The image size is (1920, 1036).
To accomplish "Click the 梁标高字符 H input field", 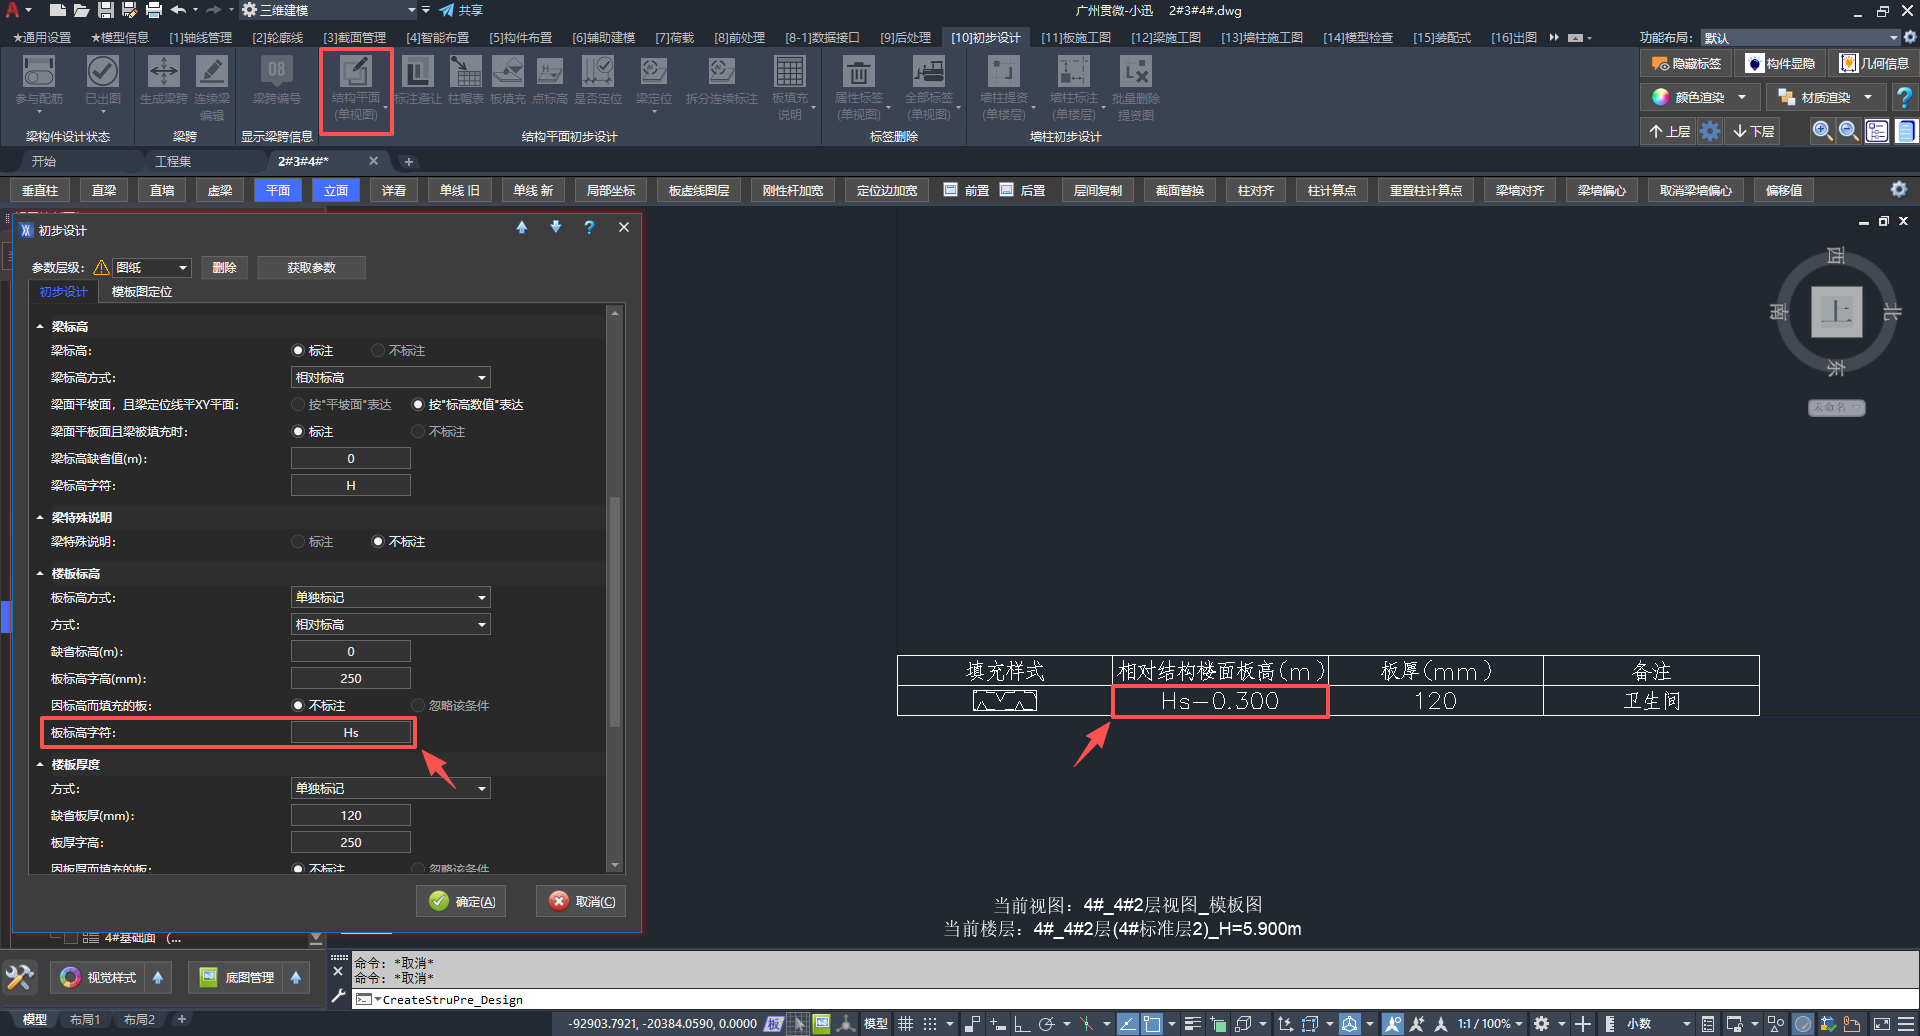I will tap(351, 486).
